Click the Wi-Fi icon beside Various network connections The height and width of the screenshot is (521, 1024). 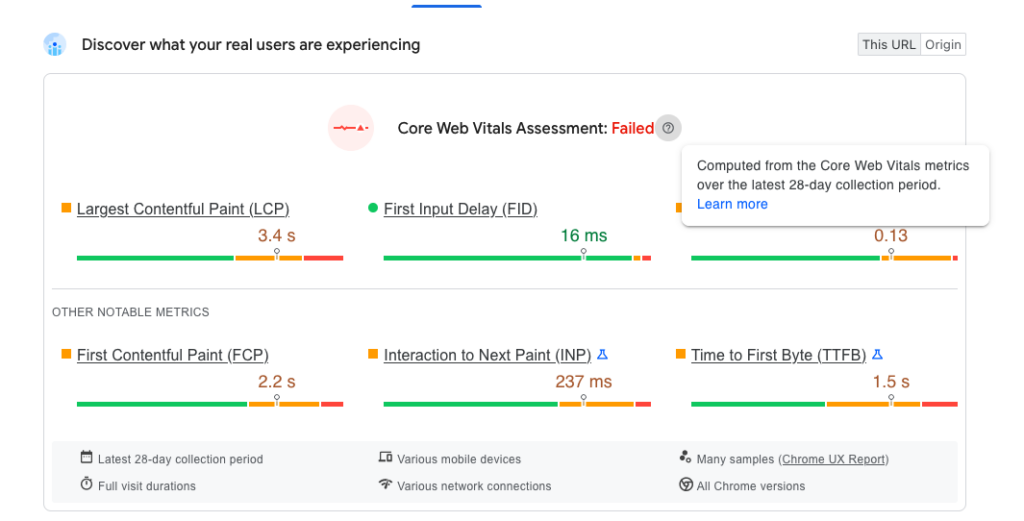(x=385, y=485)
